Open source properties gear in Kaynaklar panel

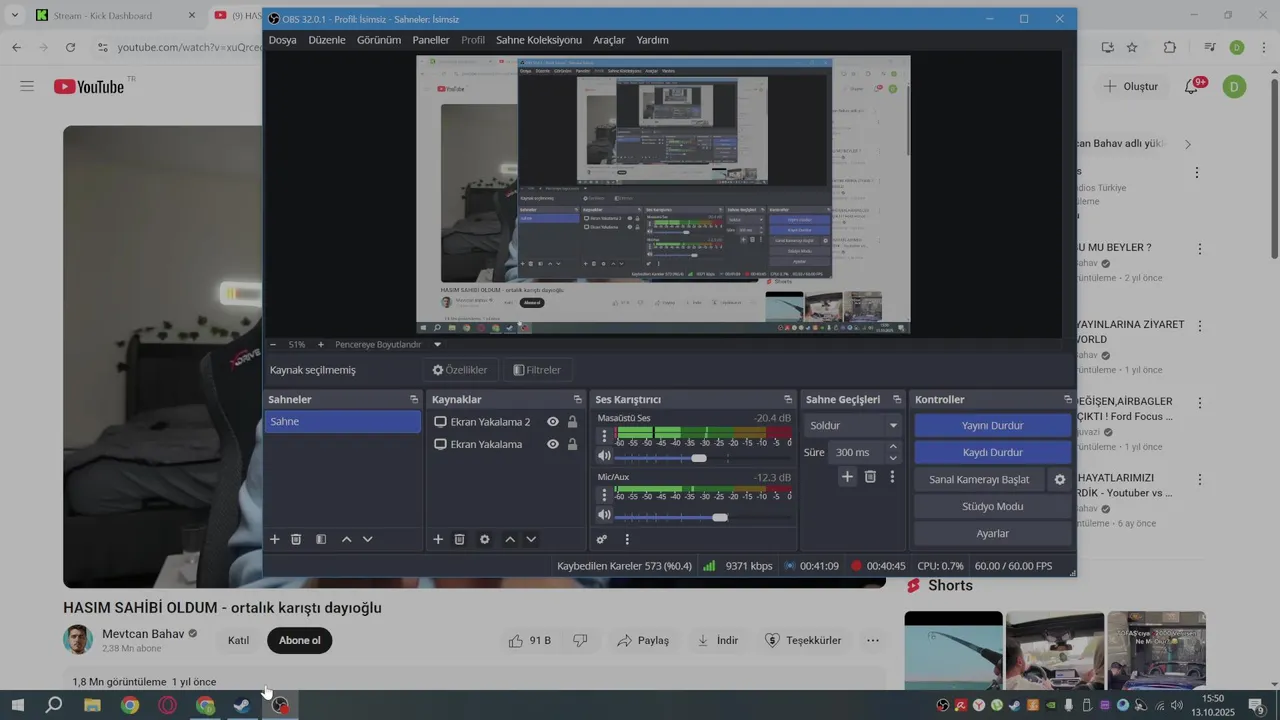click(x=485, y=539)
